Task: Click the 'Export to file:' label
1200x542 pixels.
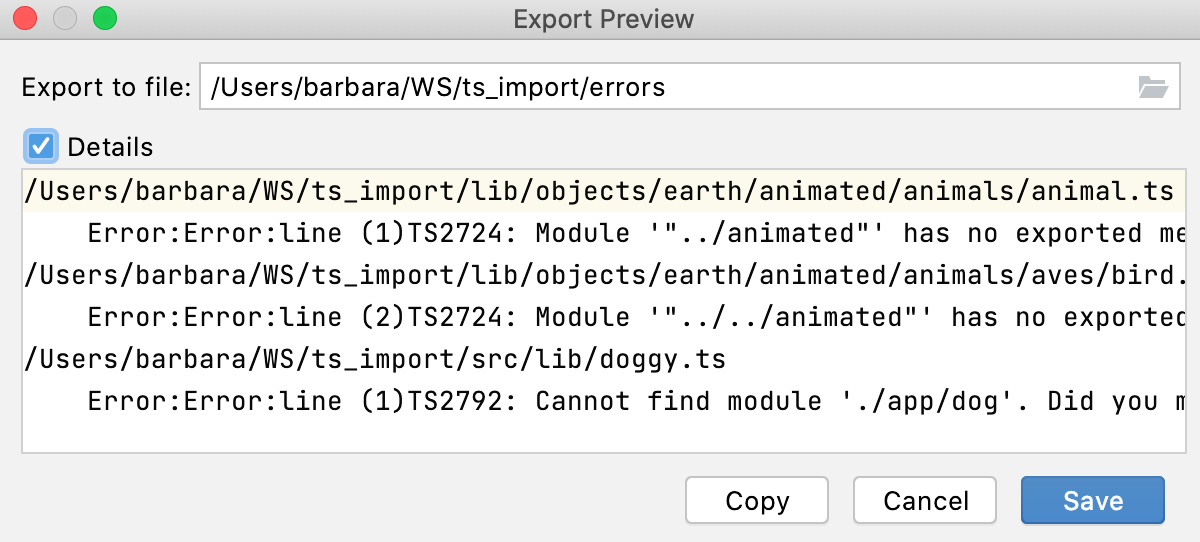Action: pos(106,88)
